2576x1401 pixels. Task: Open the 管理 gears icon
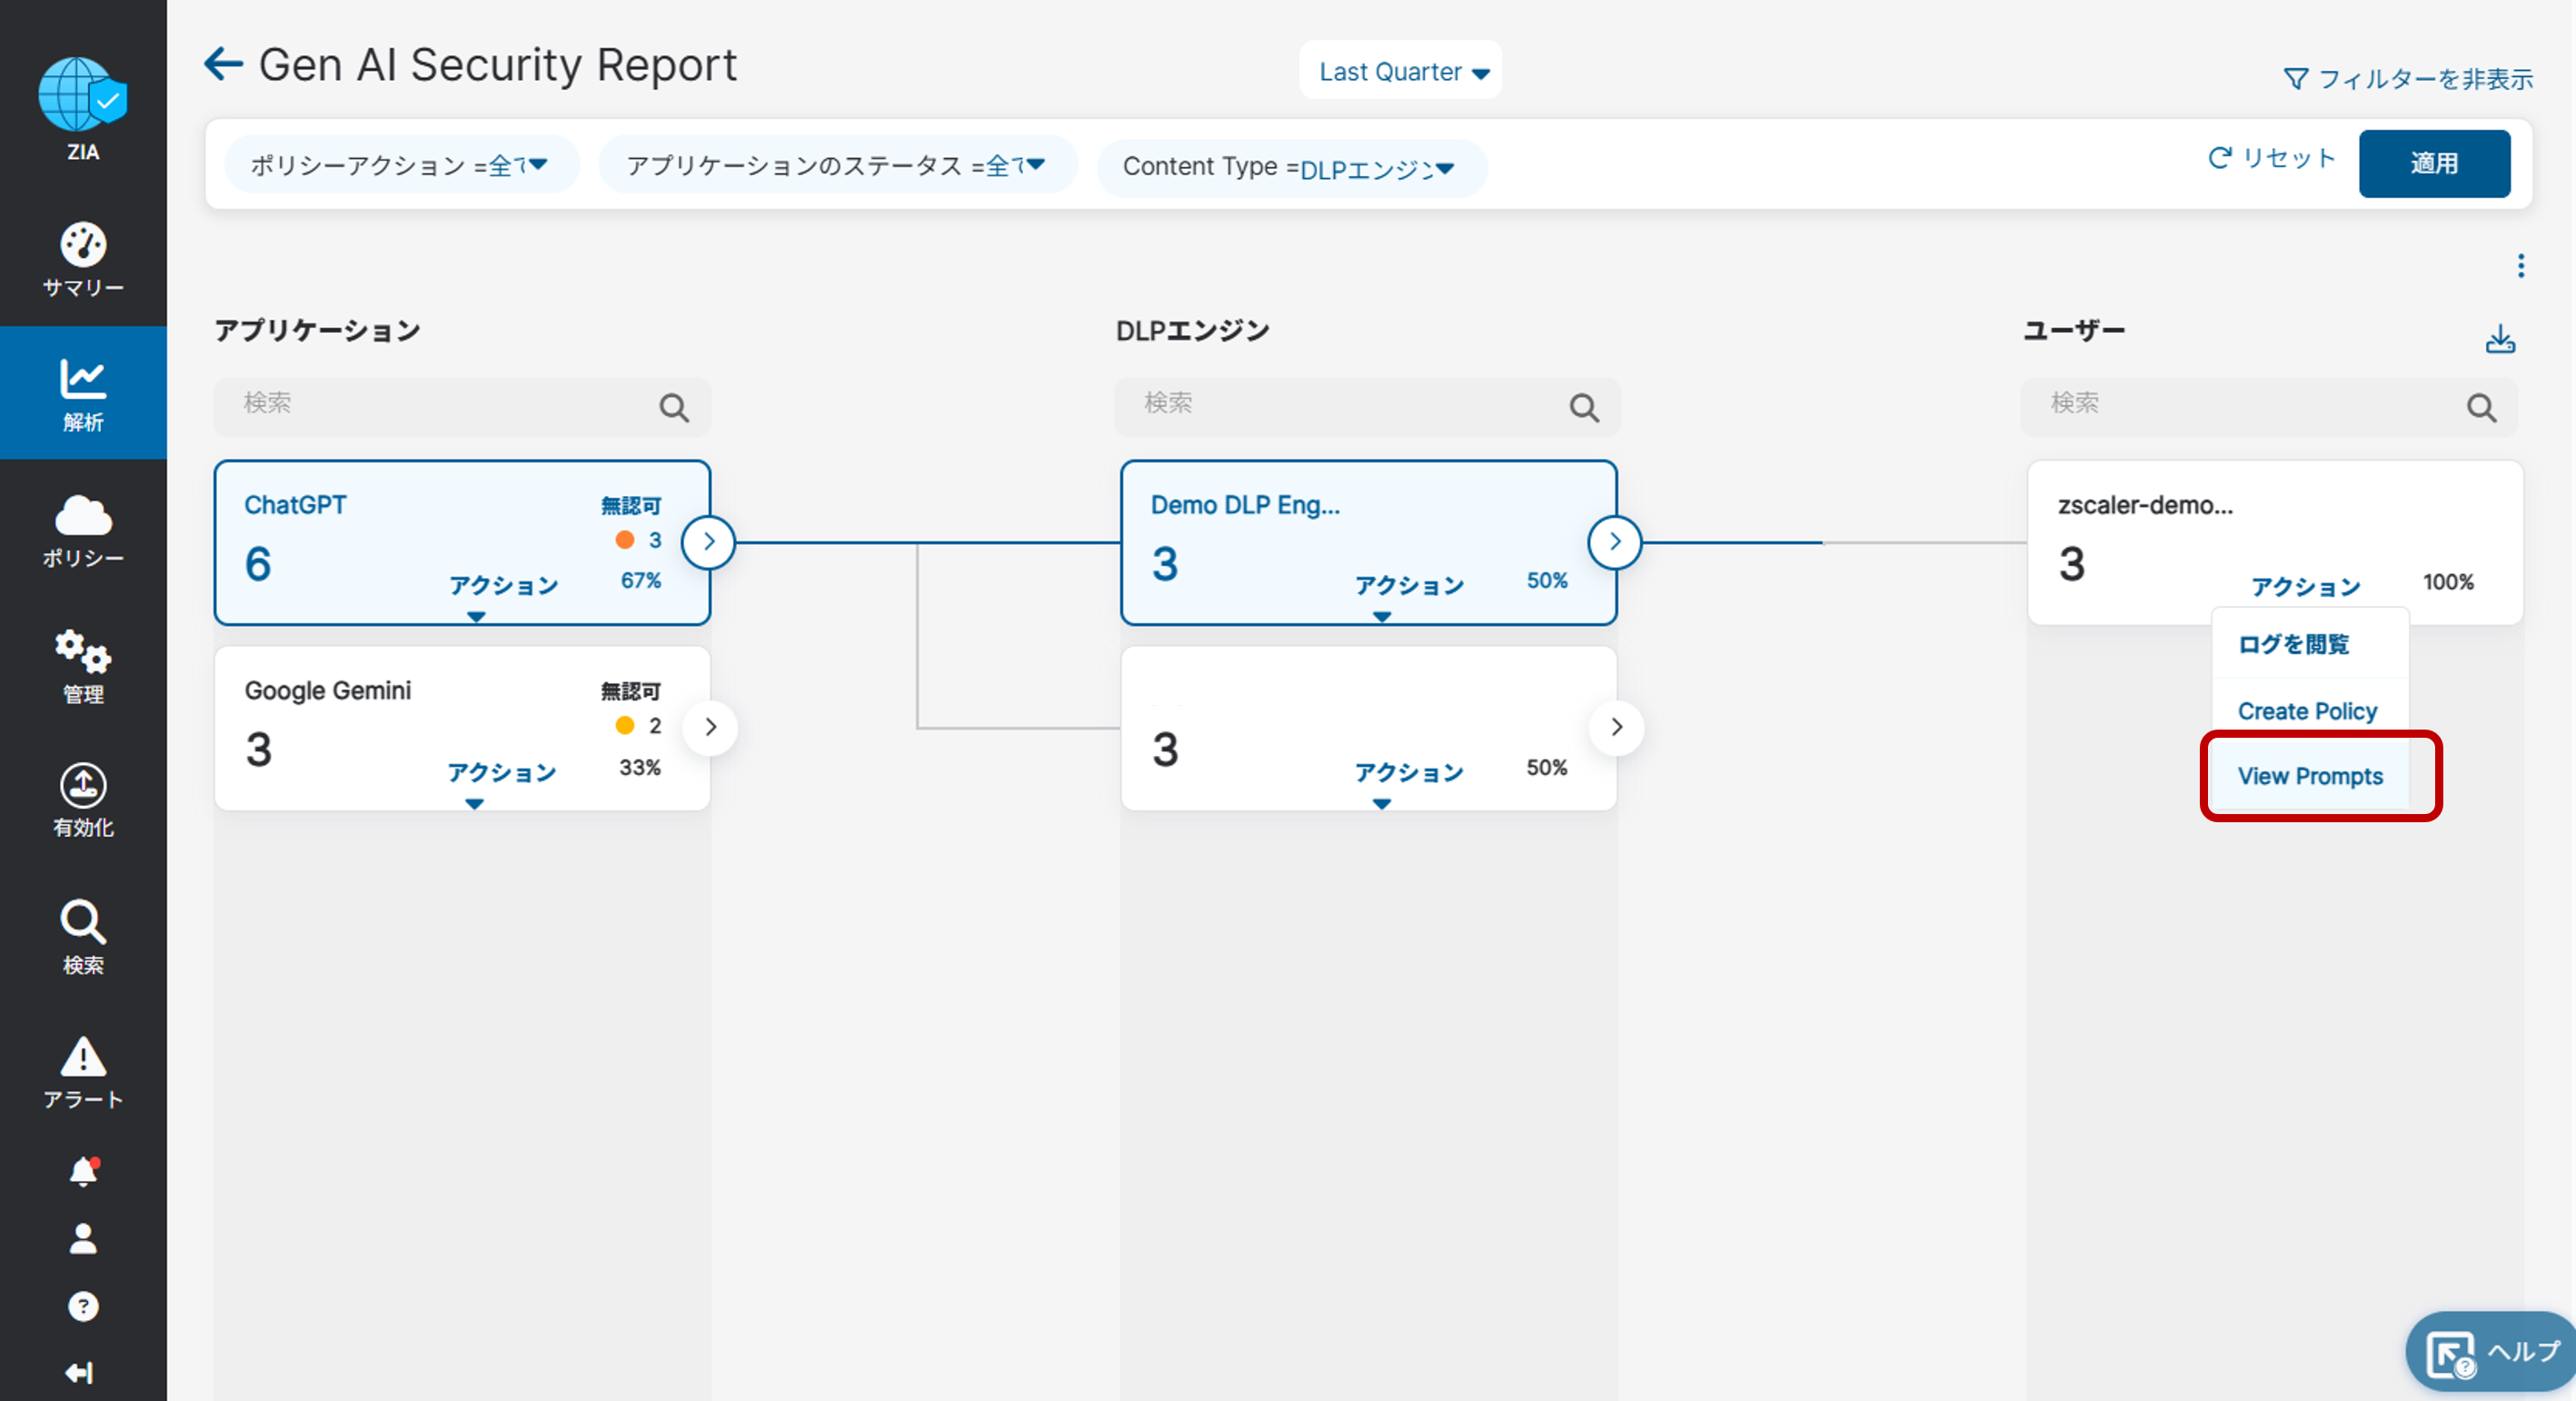83,665
